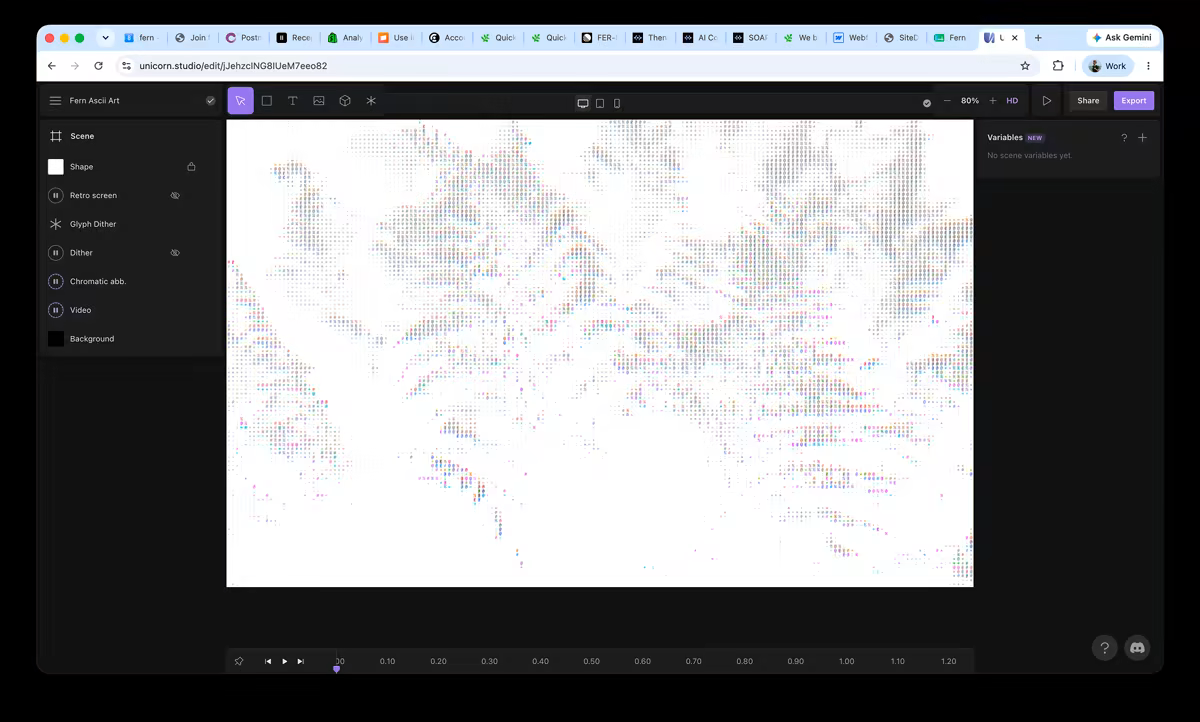Select the Video layer
The height and width of the screenshot is (722, 1200).
(131, 310)
